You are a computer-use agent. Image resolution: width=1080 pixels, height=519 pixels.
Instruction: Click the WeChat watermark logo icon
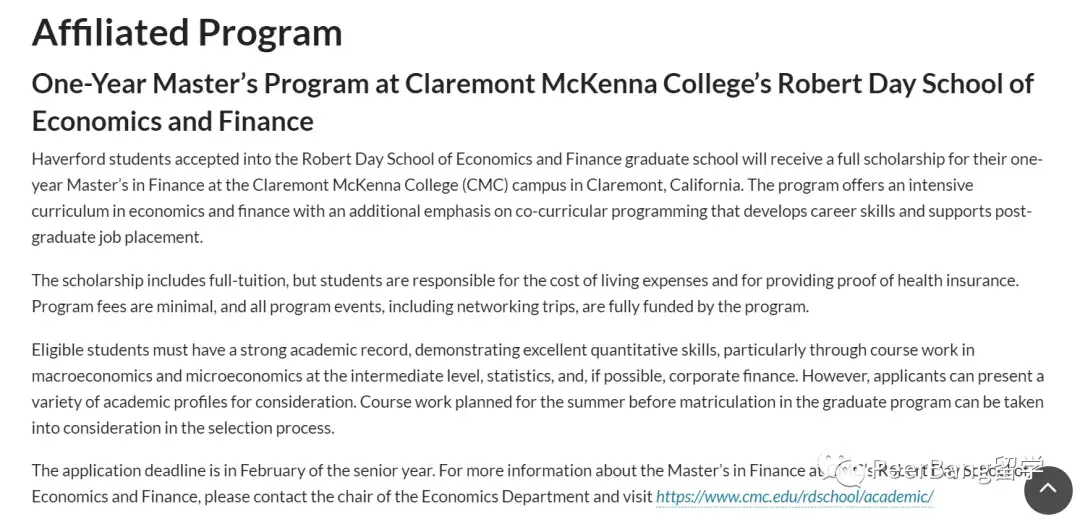pyautogui.click(x=837, y=469)
